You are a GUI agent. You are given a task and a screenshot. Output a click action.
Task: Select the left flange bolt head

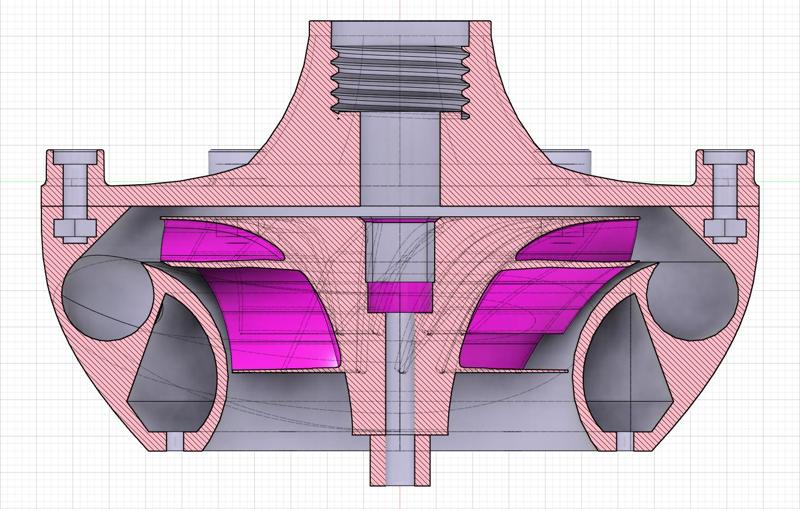pyautogui.click(x=76, y=158)
